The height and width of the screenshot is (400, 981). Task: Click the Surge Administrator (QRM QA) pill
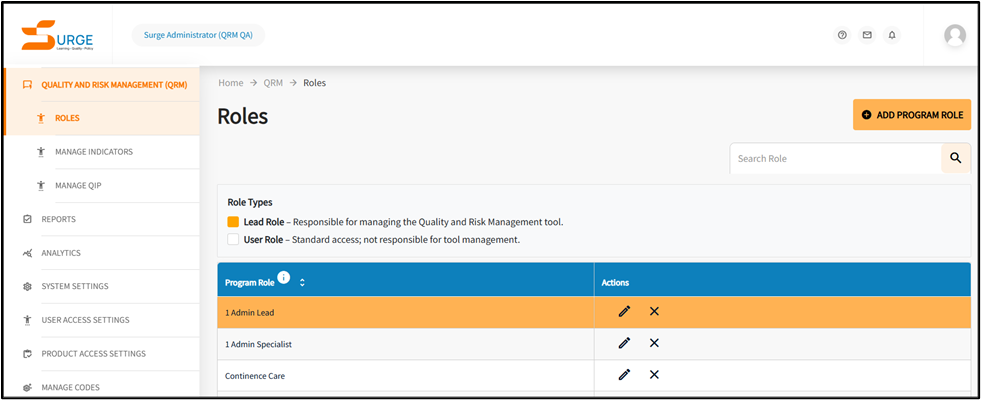tap(198, 35)
